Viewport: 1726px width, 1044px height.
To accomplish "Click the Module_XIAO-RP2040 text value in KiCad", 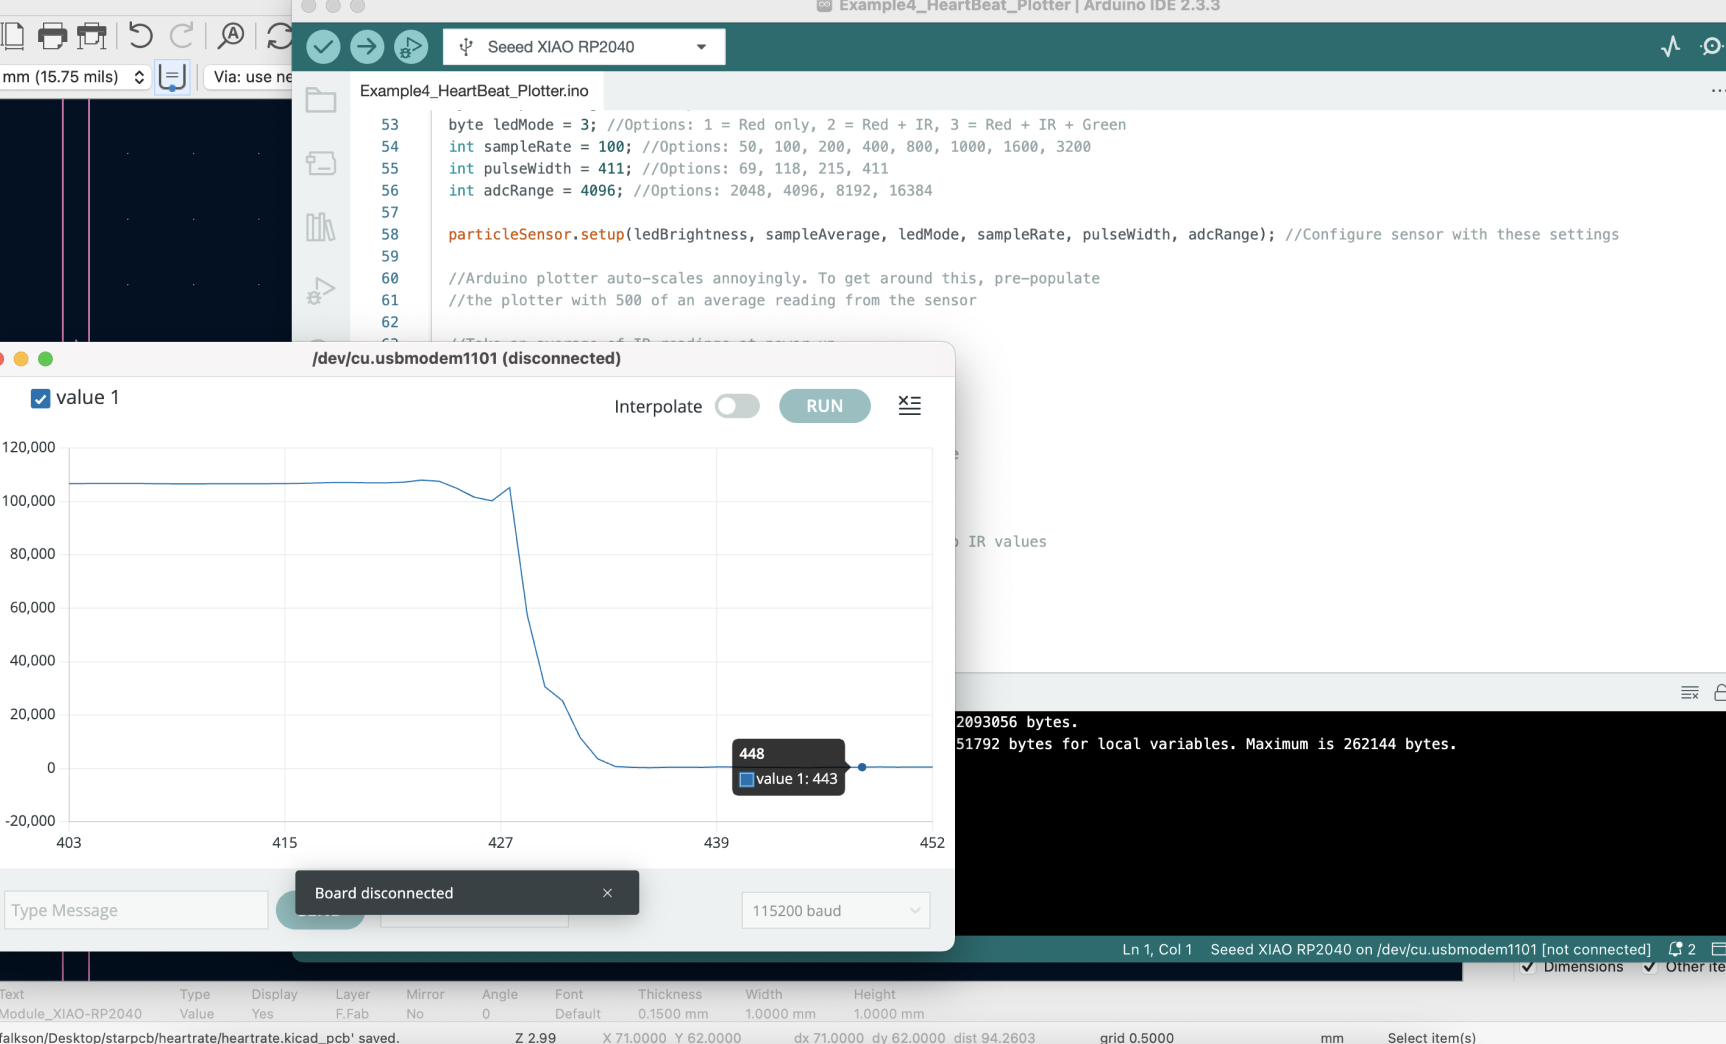I will click(71, 1013).
